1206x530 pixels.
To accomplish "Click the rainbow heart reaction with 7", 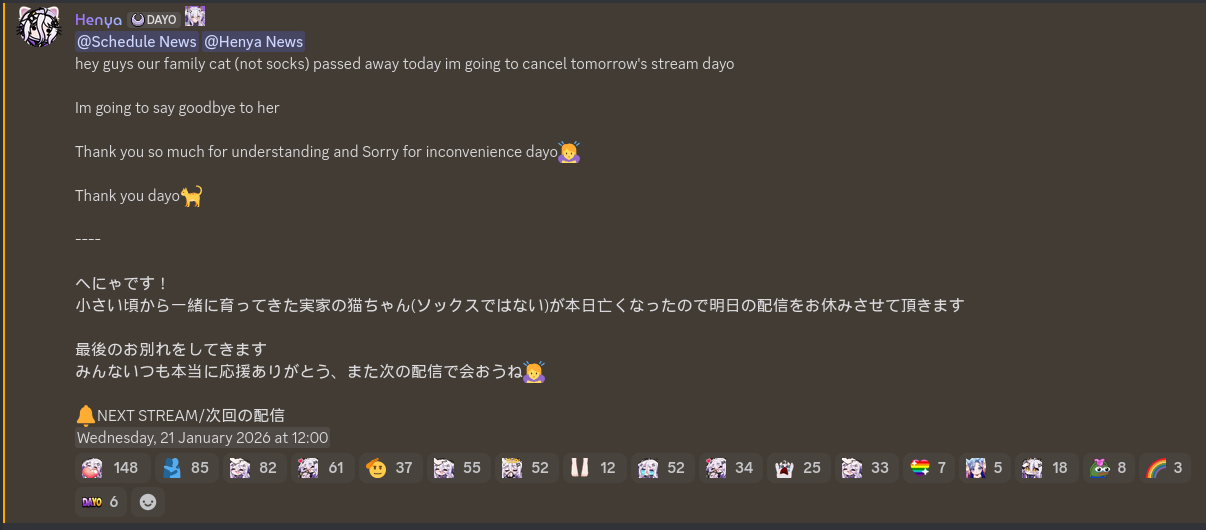I will coord(929,468).
